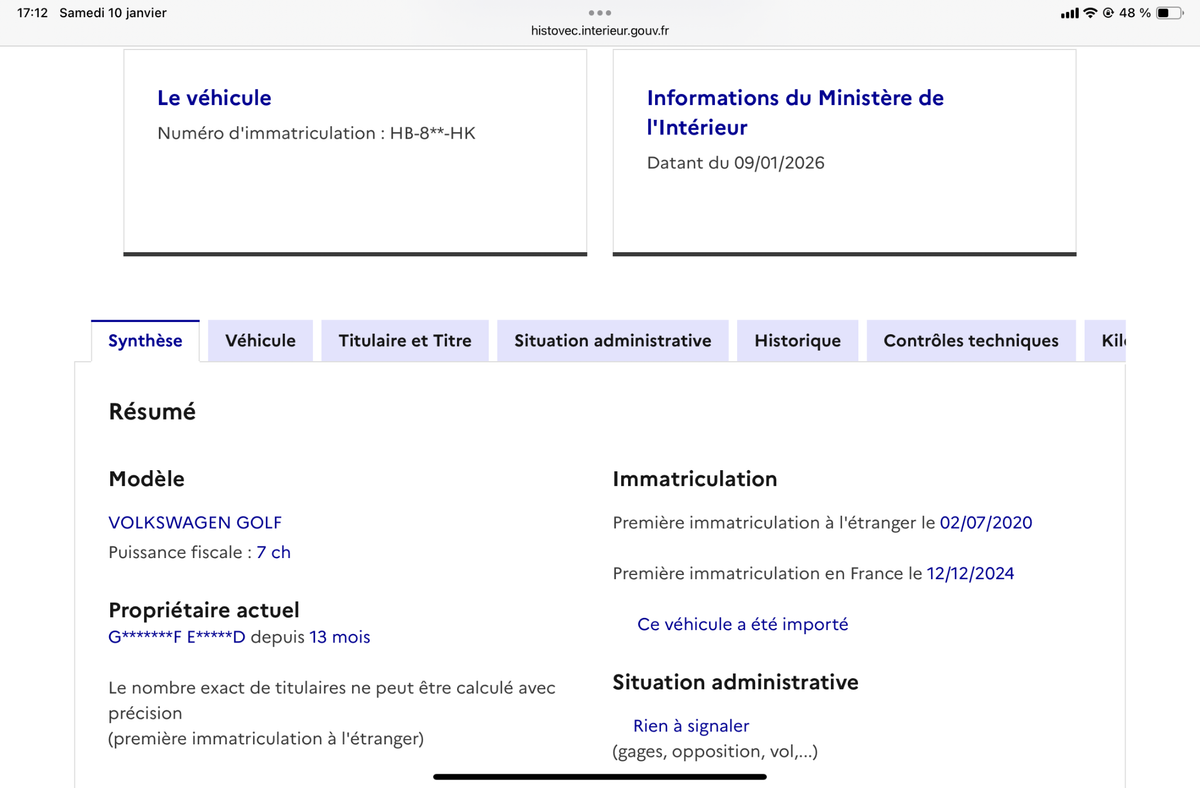Switch to the Véhicule tab
The width and height of the screenshot is (1200, 788).
pyautogui.click(x=260, y=341)
